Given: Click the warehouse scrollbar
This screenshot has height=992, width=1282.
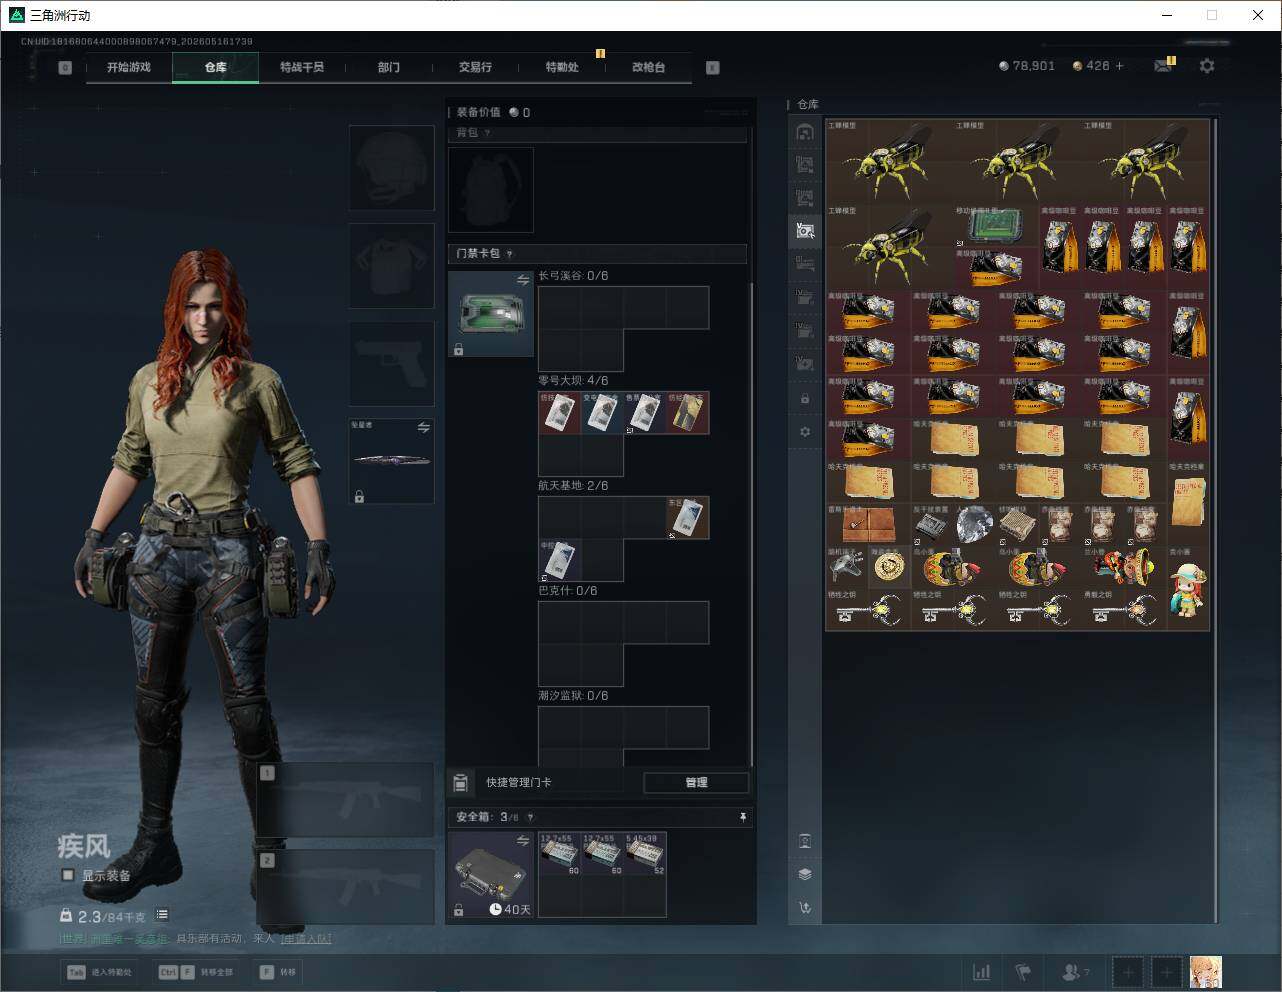Looking at the screenshot, I should click(1215, 520).
